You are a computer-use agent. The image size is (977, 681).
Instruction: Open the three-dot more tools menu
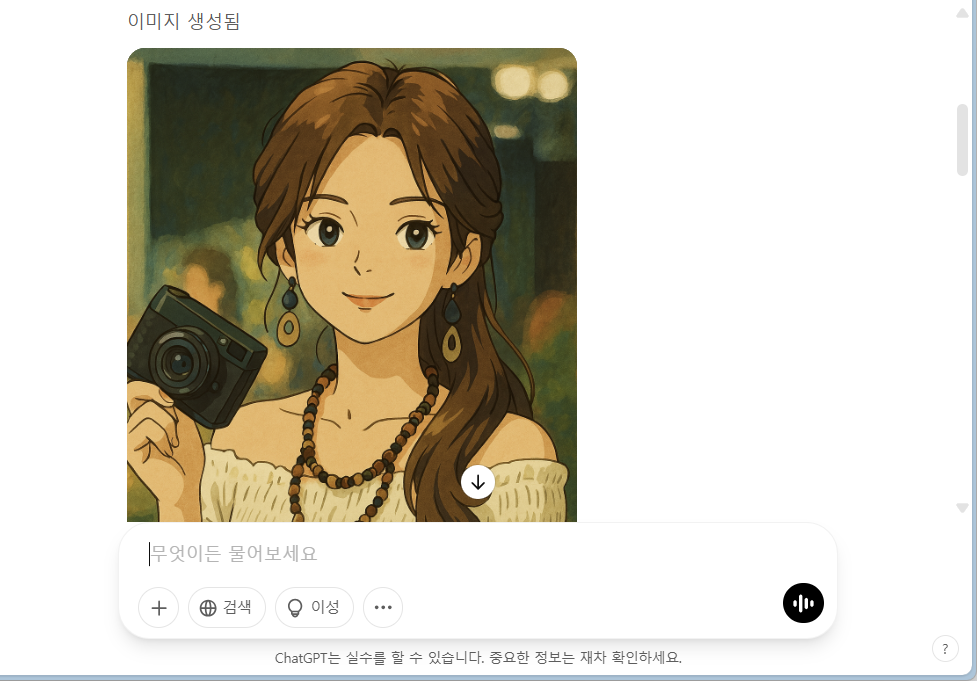(x=383, y=607)
